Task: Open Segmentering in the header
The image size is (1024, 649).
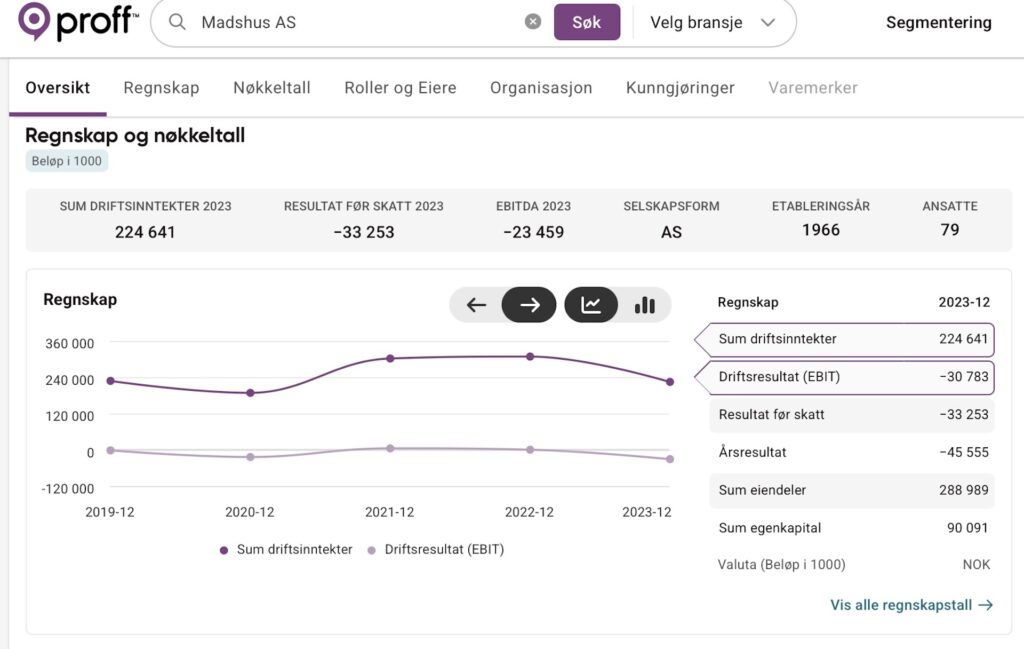Action: point(938,22)
